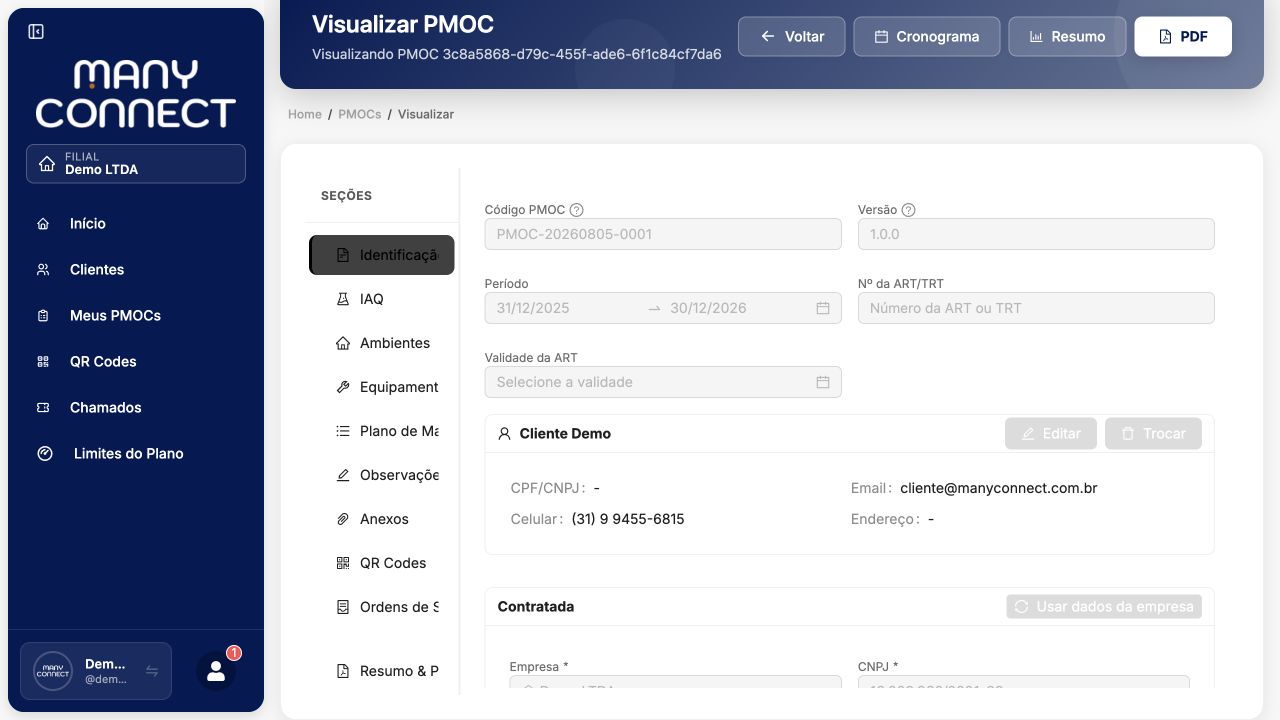Click the PDF file icon beside Resumo & P

pos(343,671)
